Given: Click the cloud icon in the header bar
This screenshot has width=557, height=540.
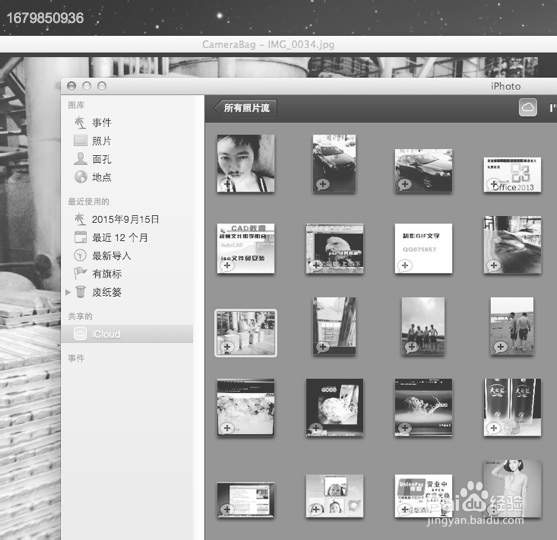Looking at the screenshot, I should pos(528,107).
